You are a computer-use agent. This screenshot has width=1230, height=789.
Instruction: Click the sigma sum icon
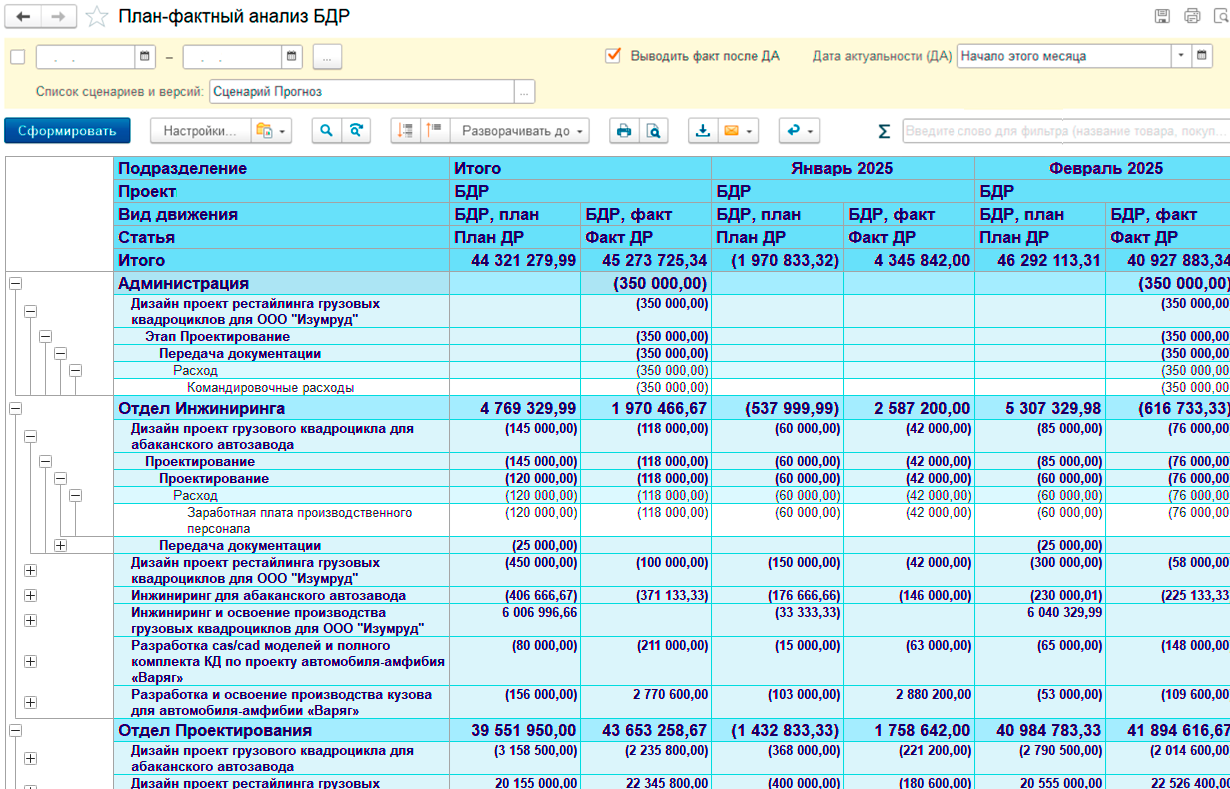883,132
